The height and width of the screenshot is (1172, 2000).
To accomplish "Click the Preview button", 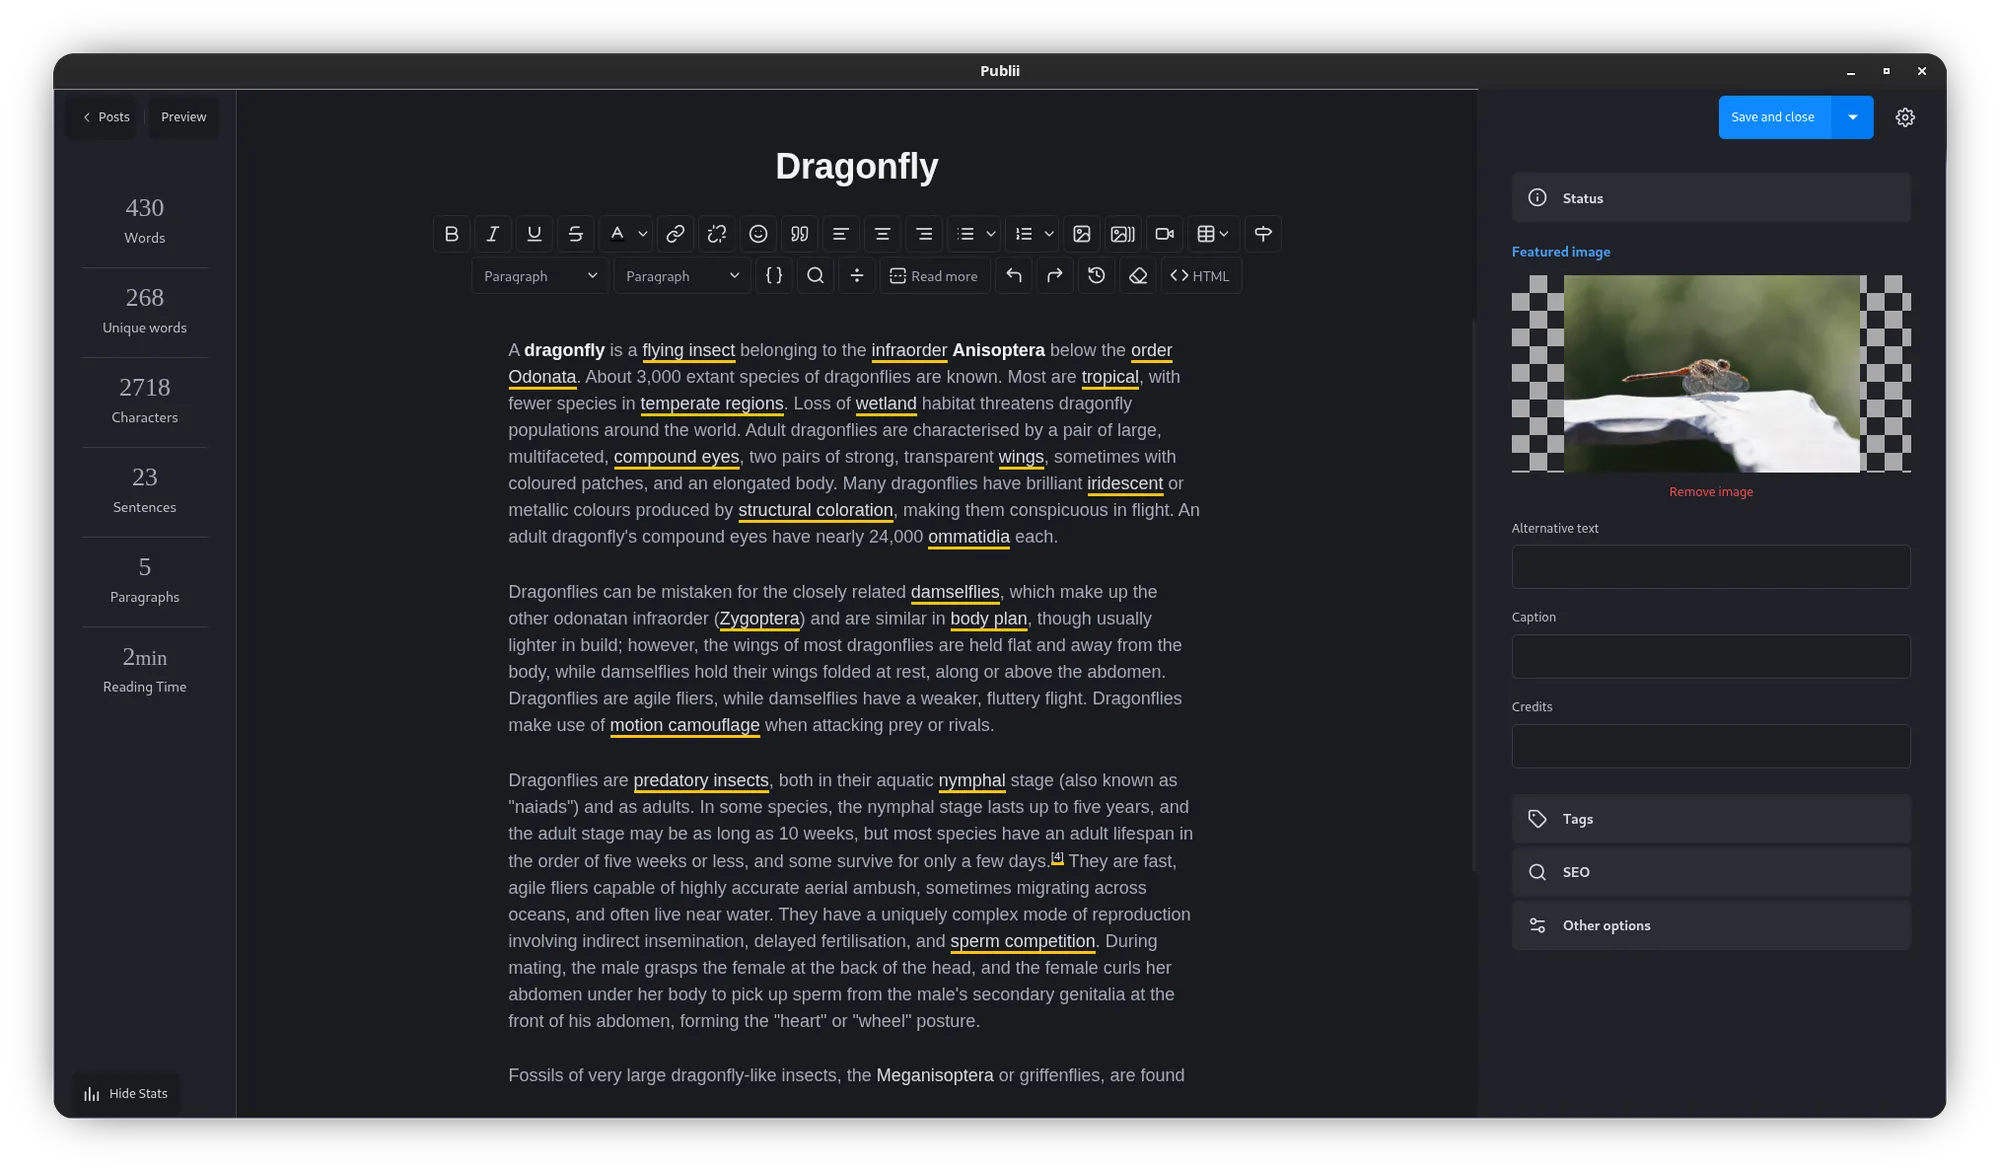I will tap(183, 117).
